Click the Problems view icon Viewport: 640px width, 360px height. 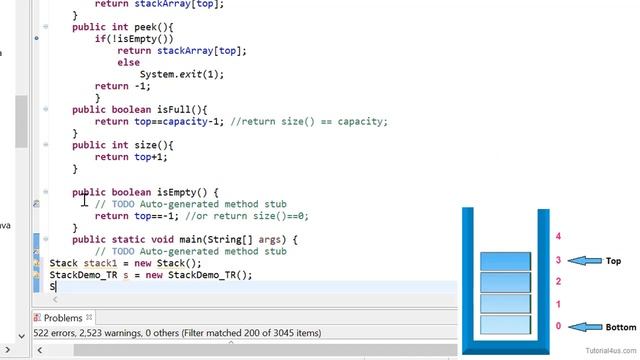point(37,318)
